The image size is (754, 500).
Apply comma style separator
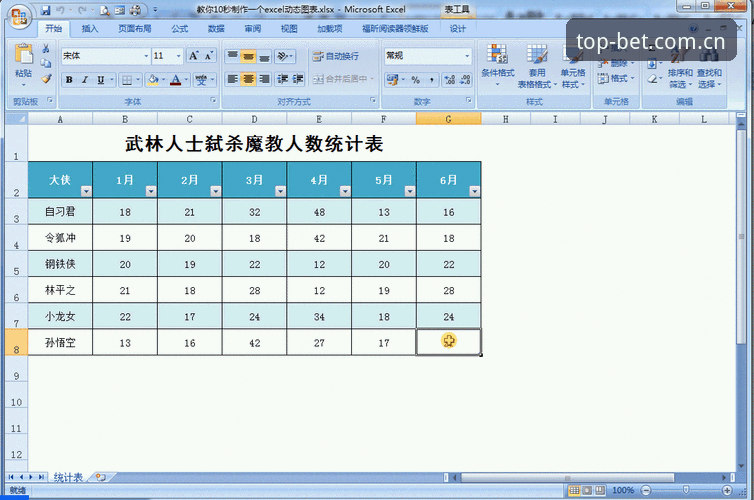pyautogui.click(x=432, y=79)
